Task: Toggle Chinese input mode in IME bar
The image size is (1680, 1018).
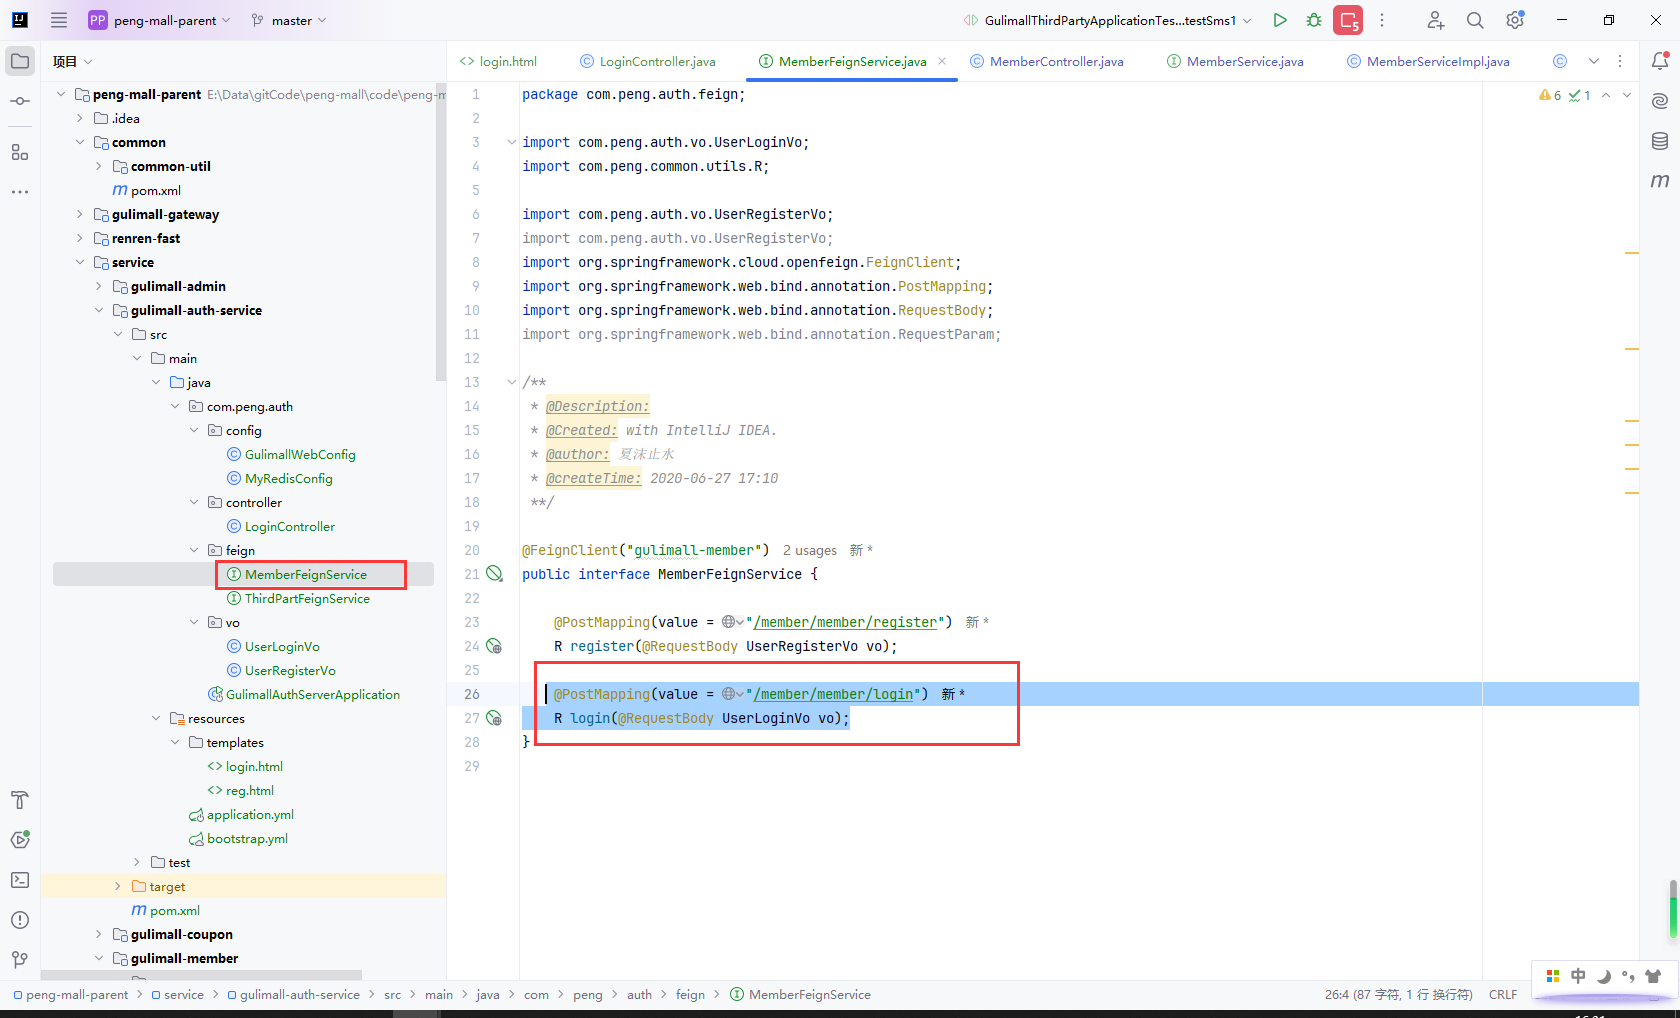Action: pos(1578,976)
